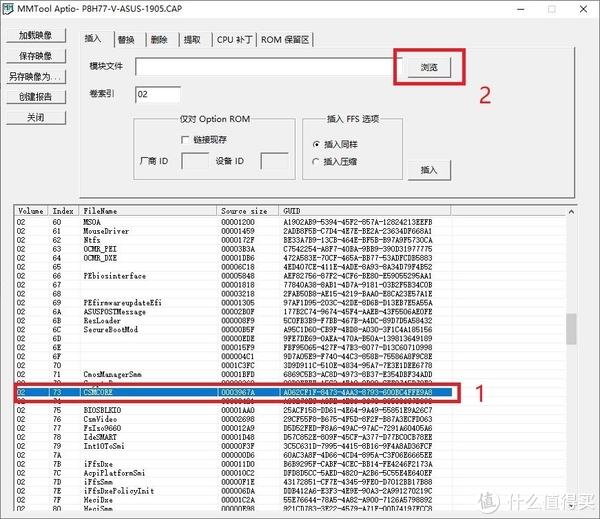Viewport: 600px width, 519px height.
Task: Click index 6D row with size 00000EDE
Action: [233, 339]
